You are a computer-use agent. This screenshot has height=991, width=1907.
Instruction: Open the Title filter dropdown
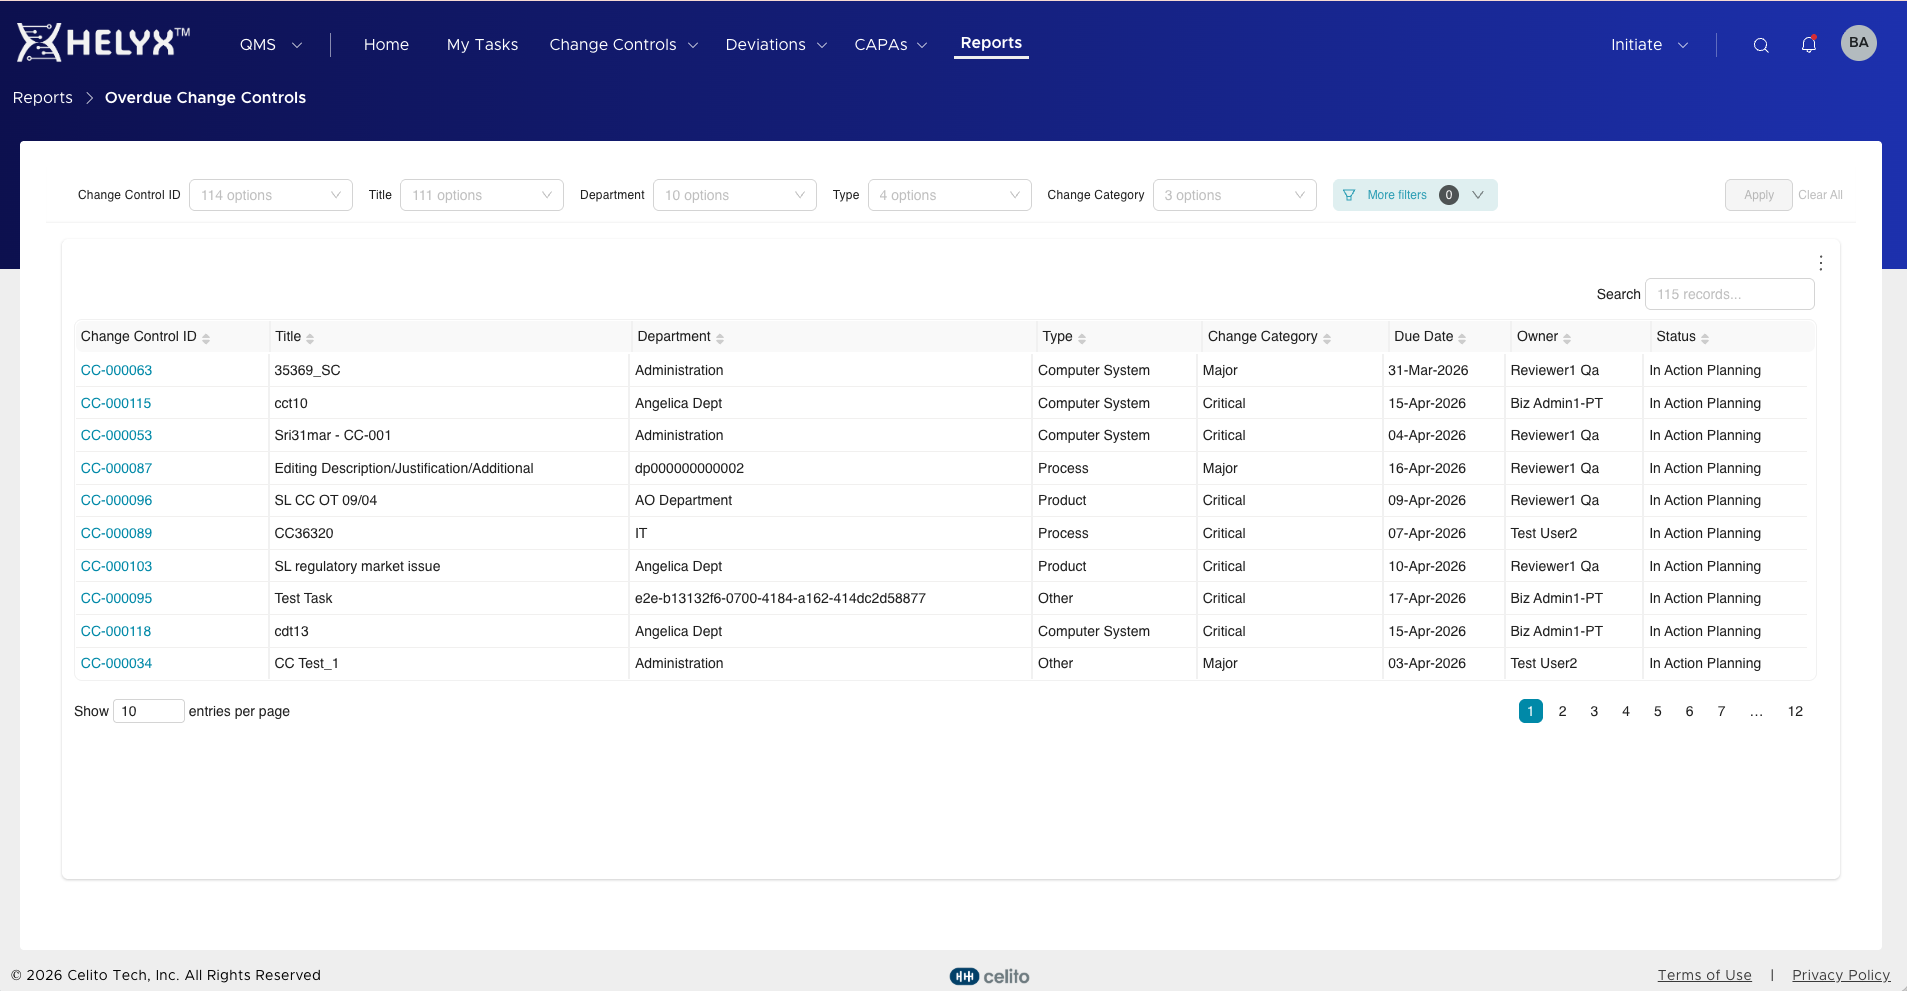point(482,195)
